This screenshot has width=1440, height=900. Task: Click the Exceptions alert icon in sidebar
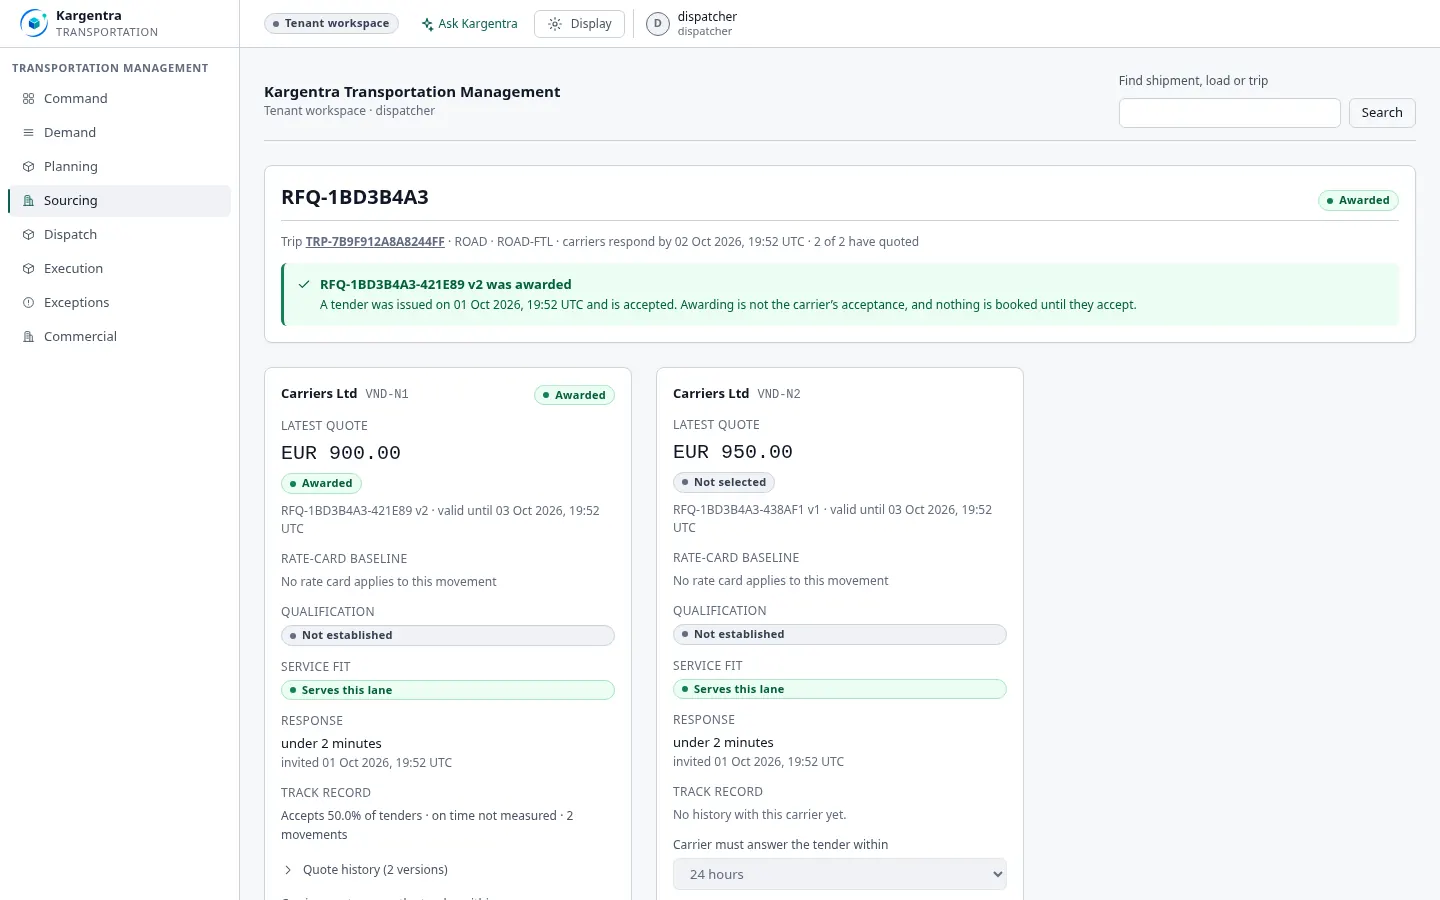28,303
